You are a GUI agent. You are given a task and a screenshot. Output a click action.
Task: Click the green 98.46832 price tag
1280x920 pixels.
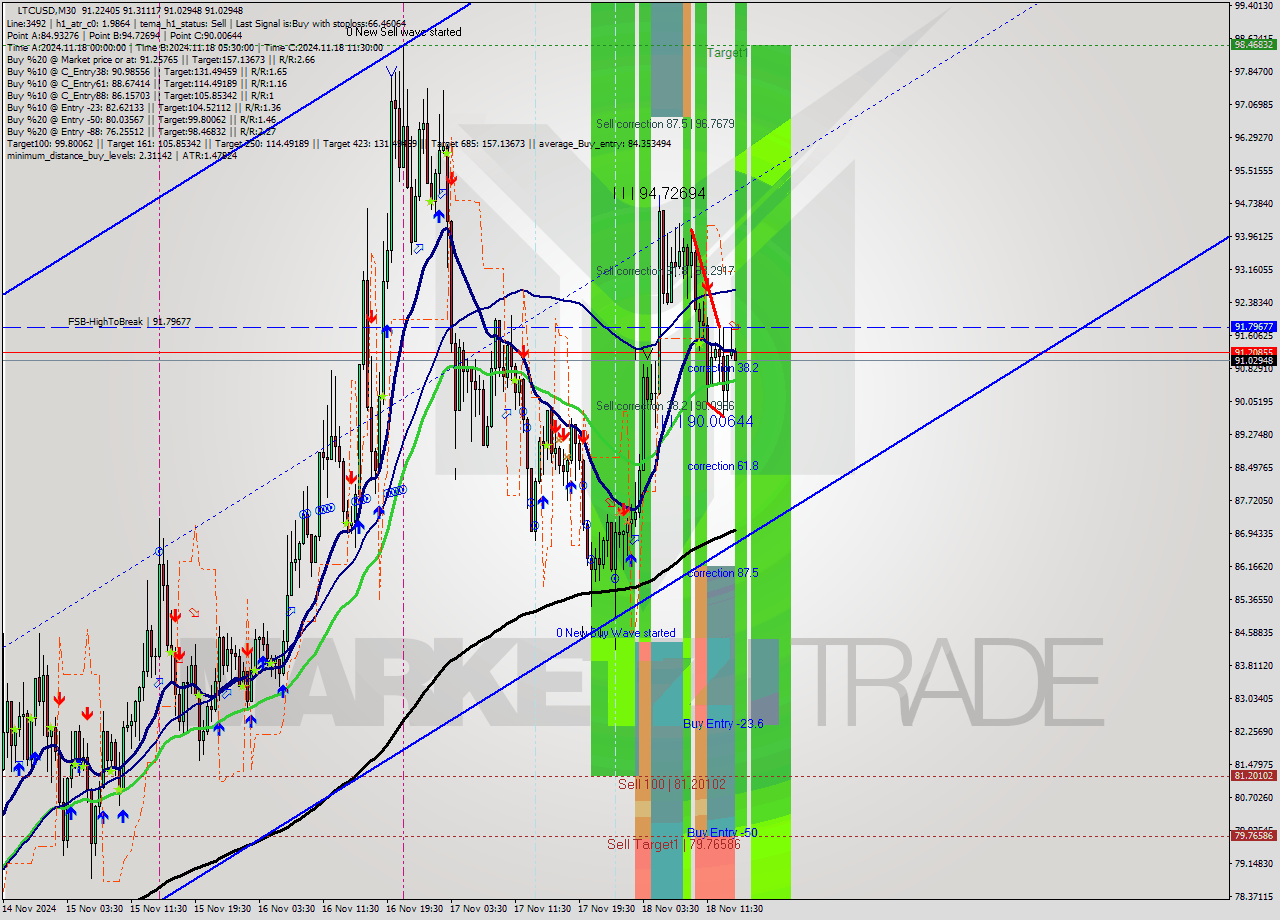point(1254,44)
